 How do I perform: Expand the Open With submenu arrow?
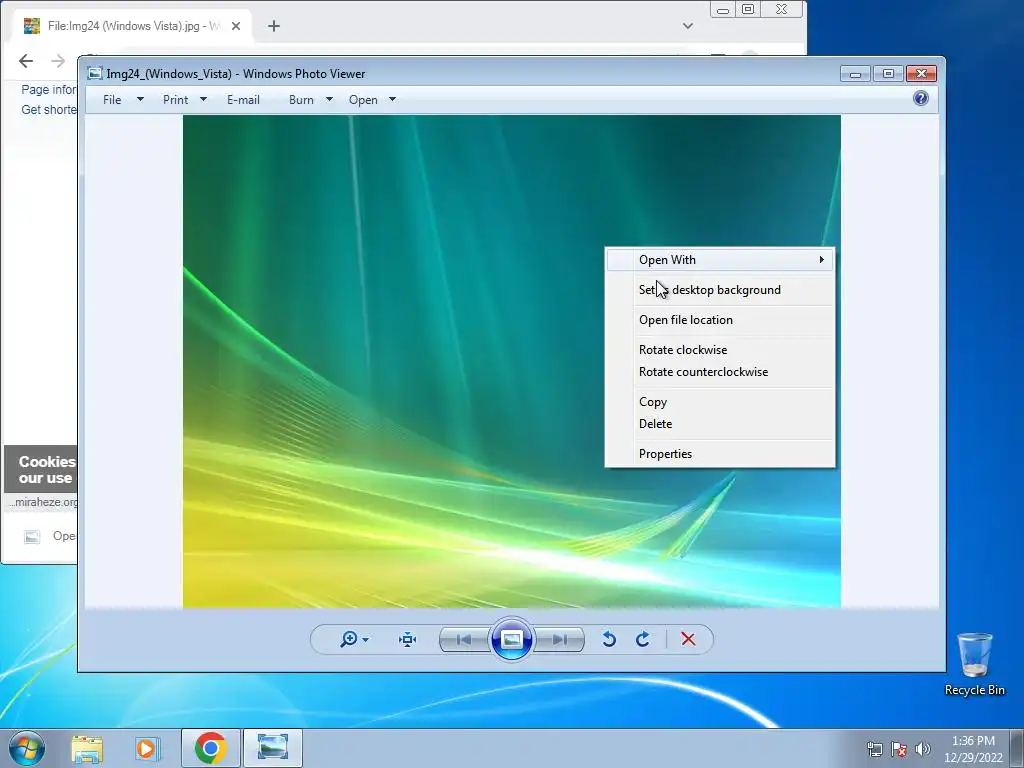point(822,260)
